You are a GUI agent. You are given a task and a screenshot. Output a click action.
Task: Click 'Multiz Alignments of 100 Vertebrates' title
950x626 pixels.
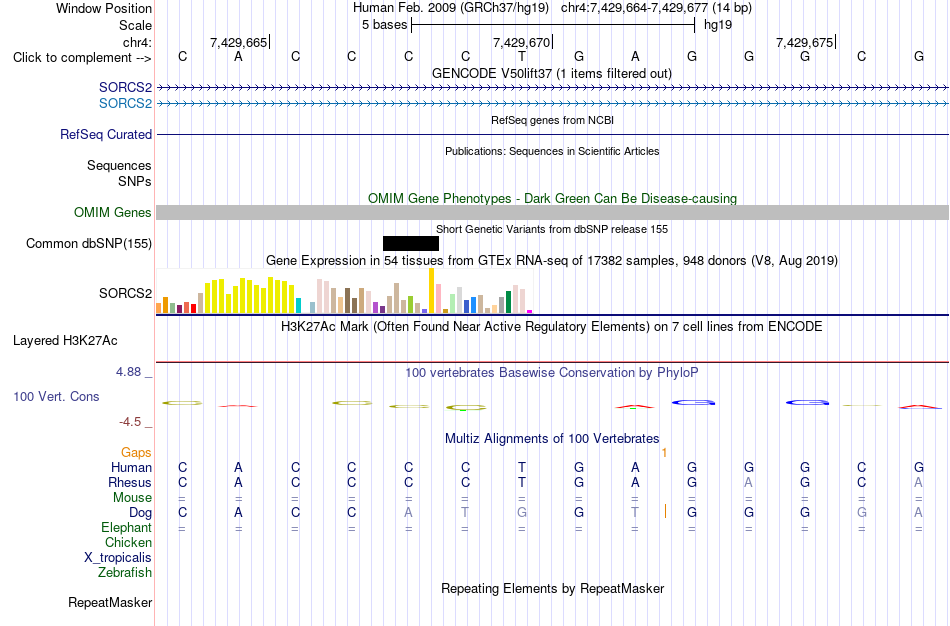pos(552,438)
